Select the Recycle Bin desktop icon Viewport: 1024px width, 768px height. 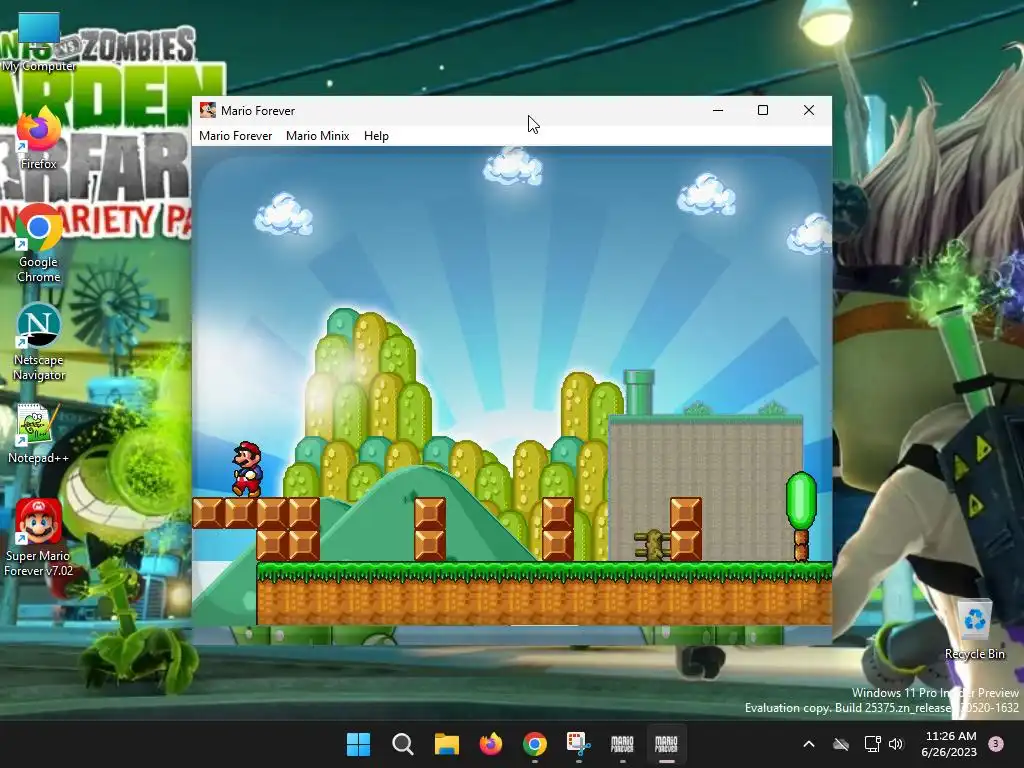pos(974,630)
